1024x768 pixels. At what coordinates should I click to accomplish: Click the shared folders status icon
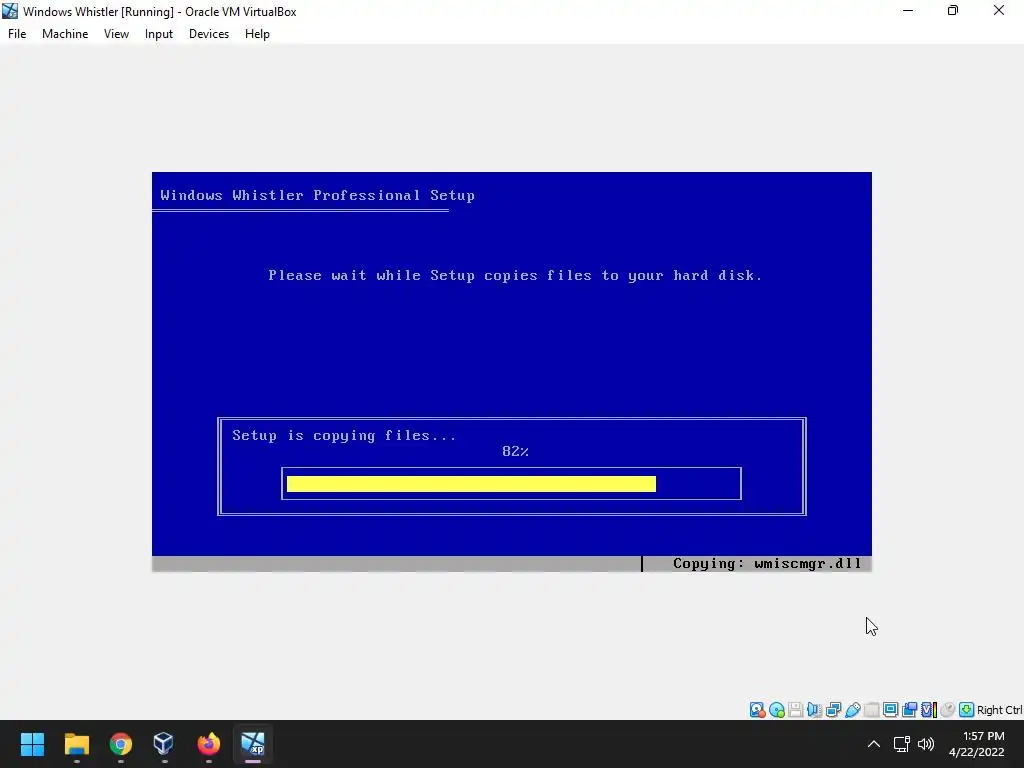871,710
